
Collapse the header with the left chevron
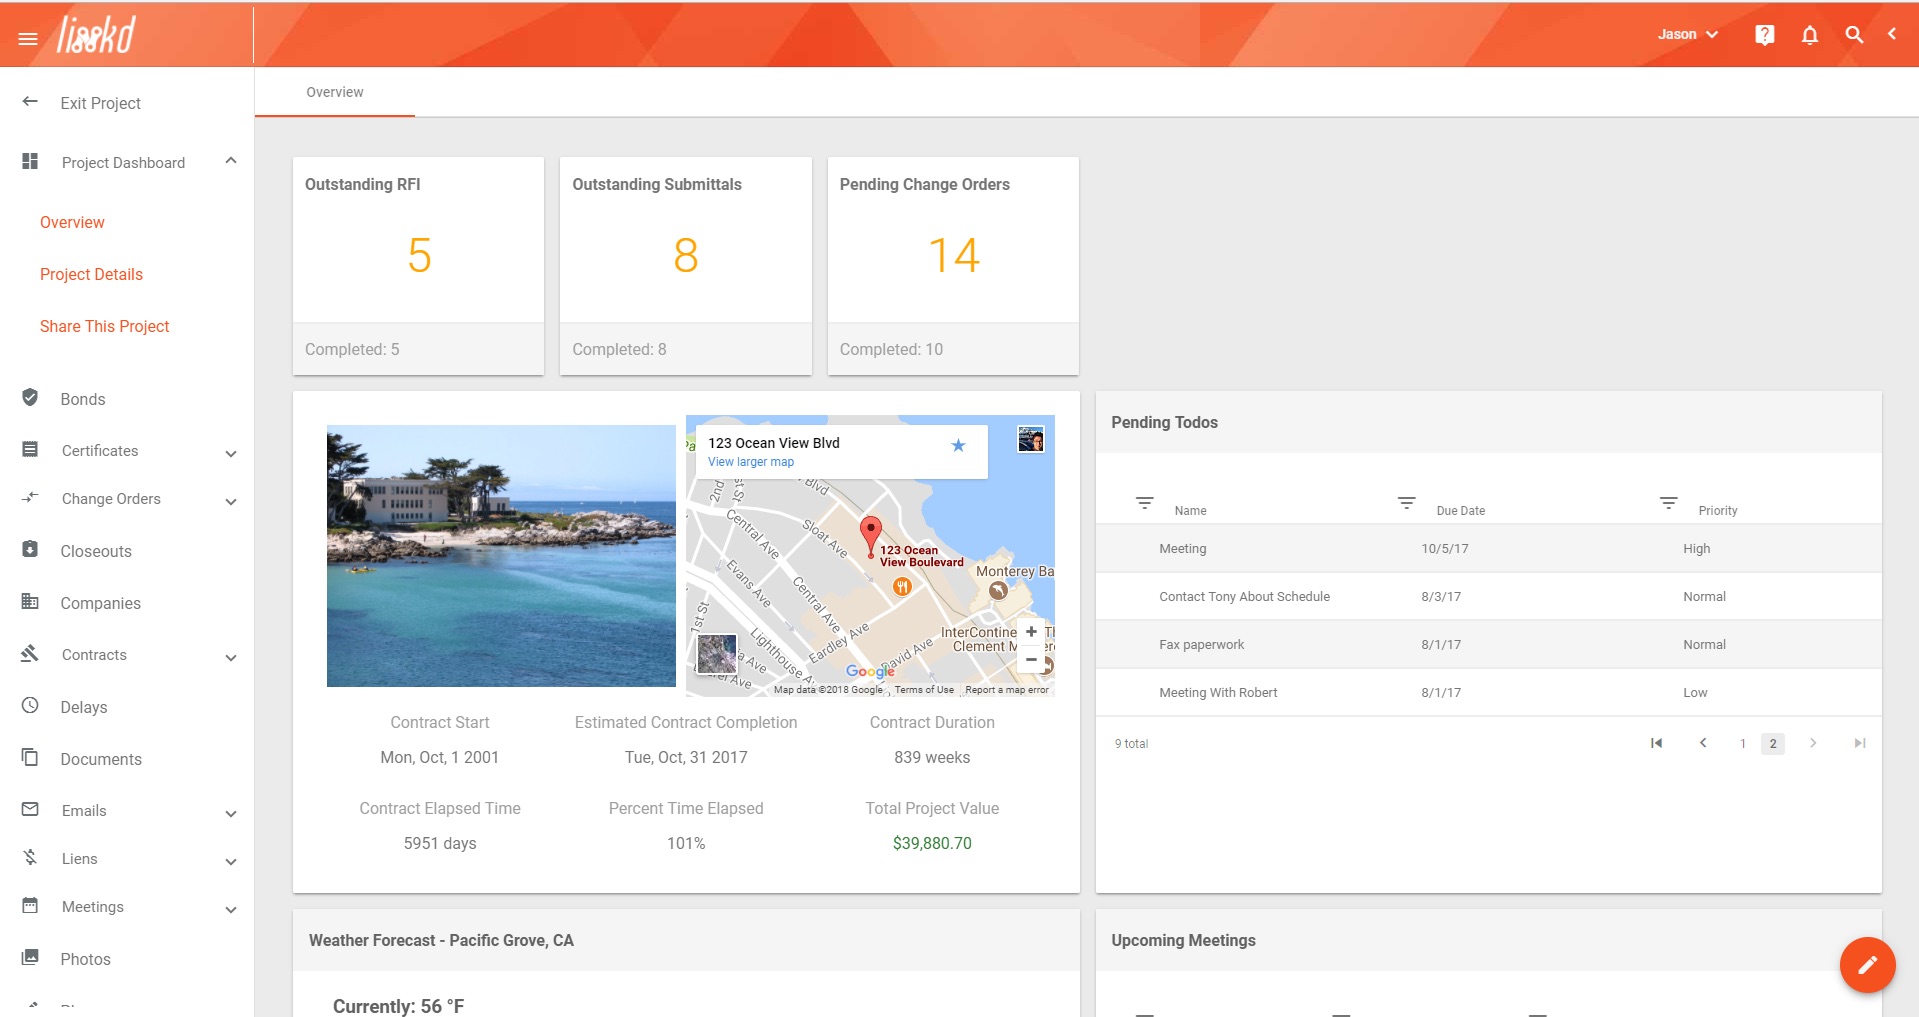pos(1892,34)
